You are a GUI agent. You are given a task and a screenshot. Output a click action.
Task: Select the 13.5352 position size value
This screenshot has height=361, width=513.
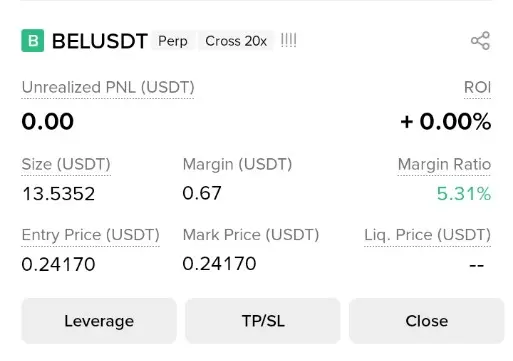[58, 194]
